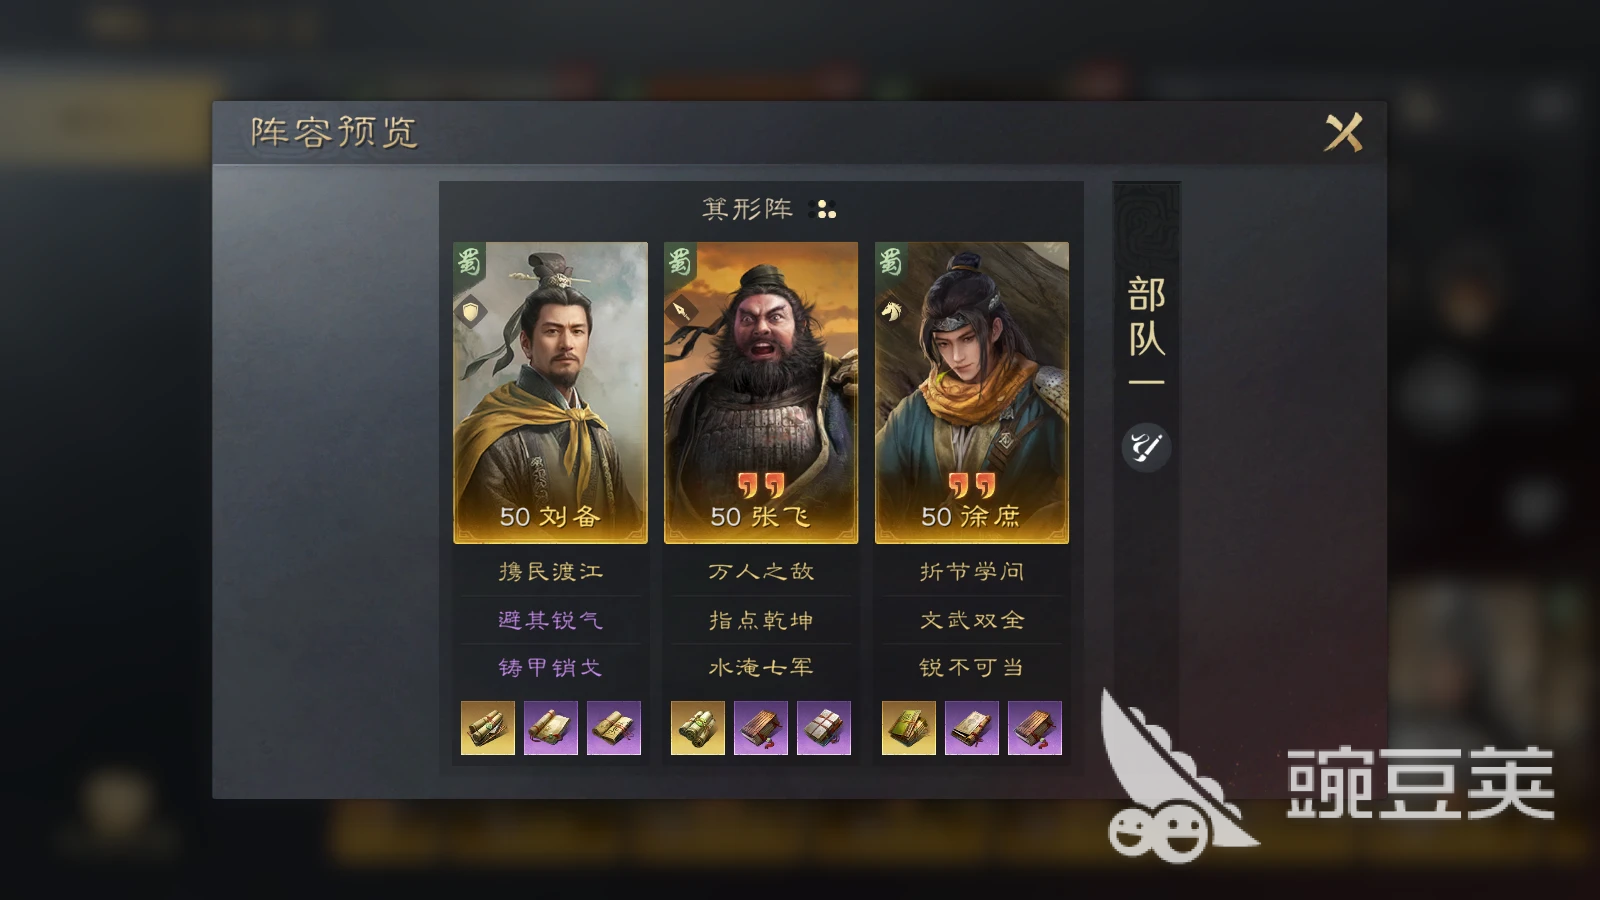This screenshot has height=900, width=1600.
Task: Open the 避其锐气 skill entry
Action: click(551, 620)
